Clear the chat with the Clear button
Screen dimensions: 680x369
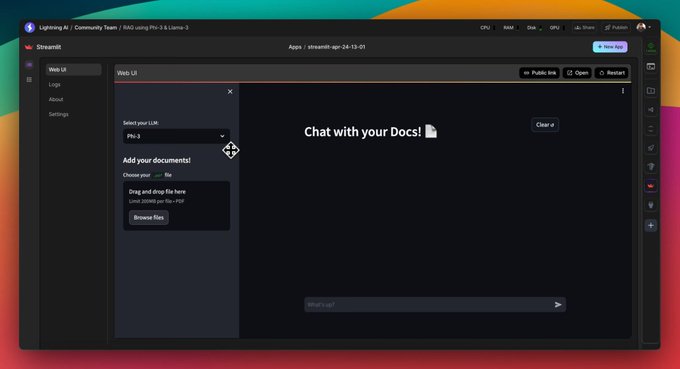click(545, 125)
